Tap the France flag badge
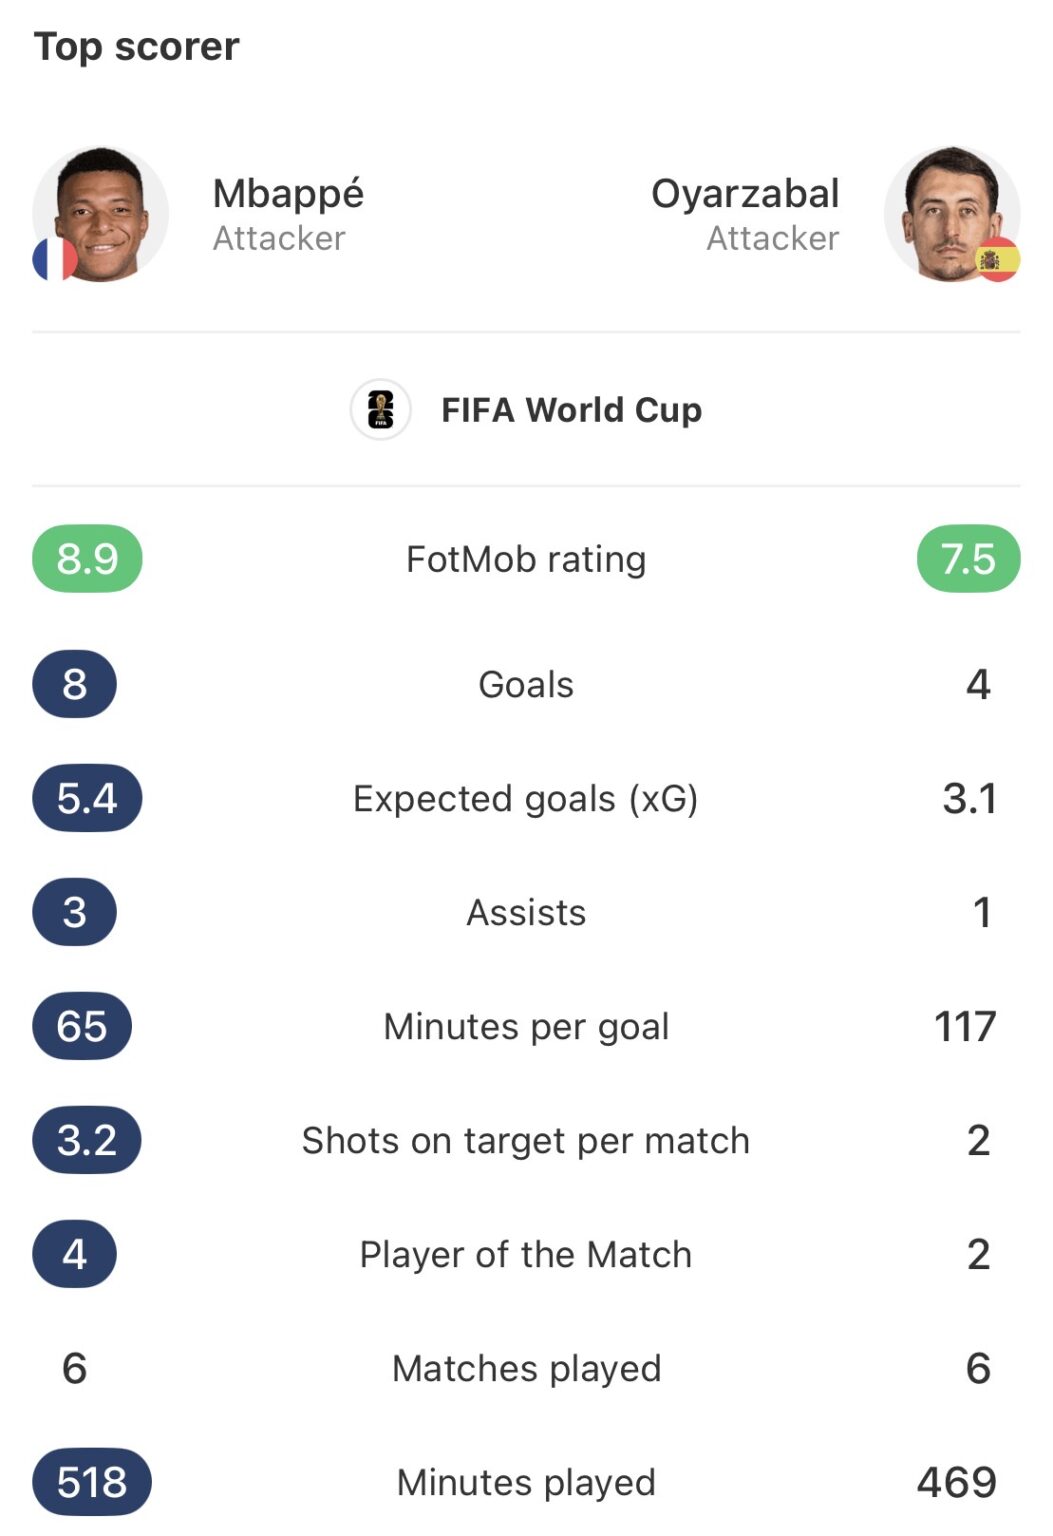Viewport: 1053px width, 1536px height. point(55,259)
